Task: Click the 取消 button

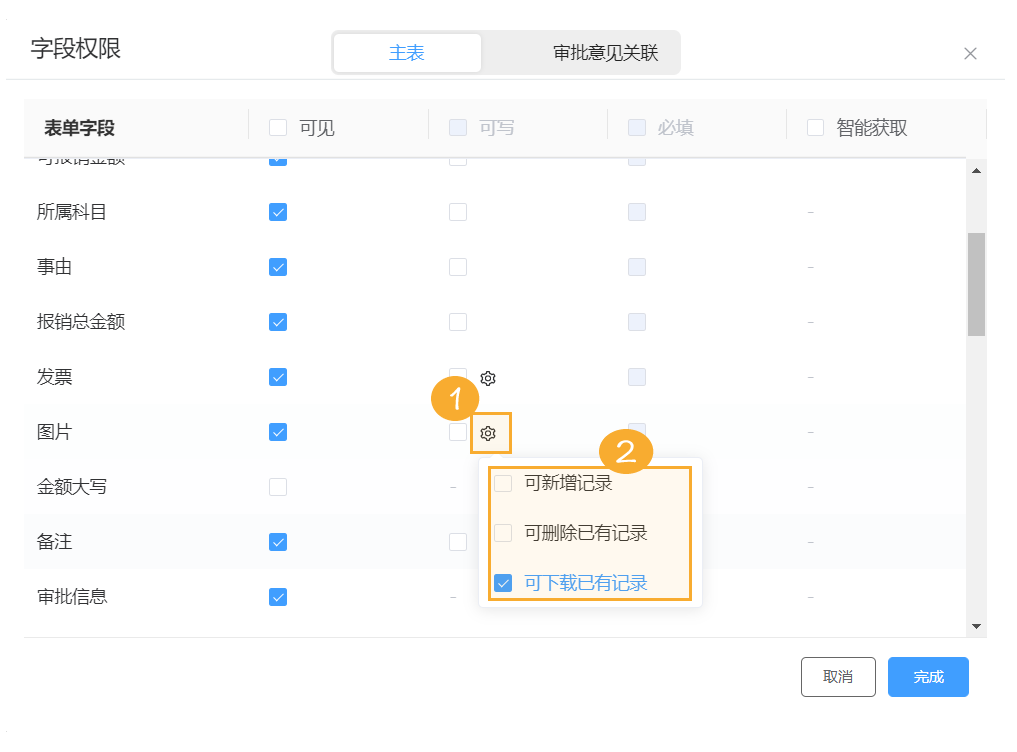Action: pos(838,677)
